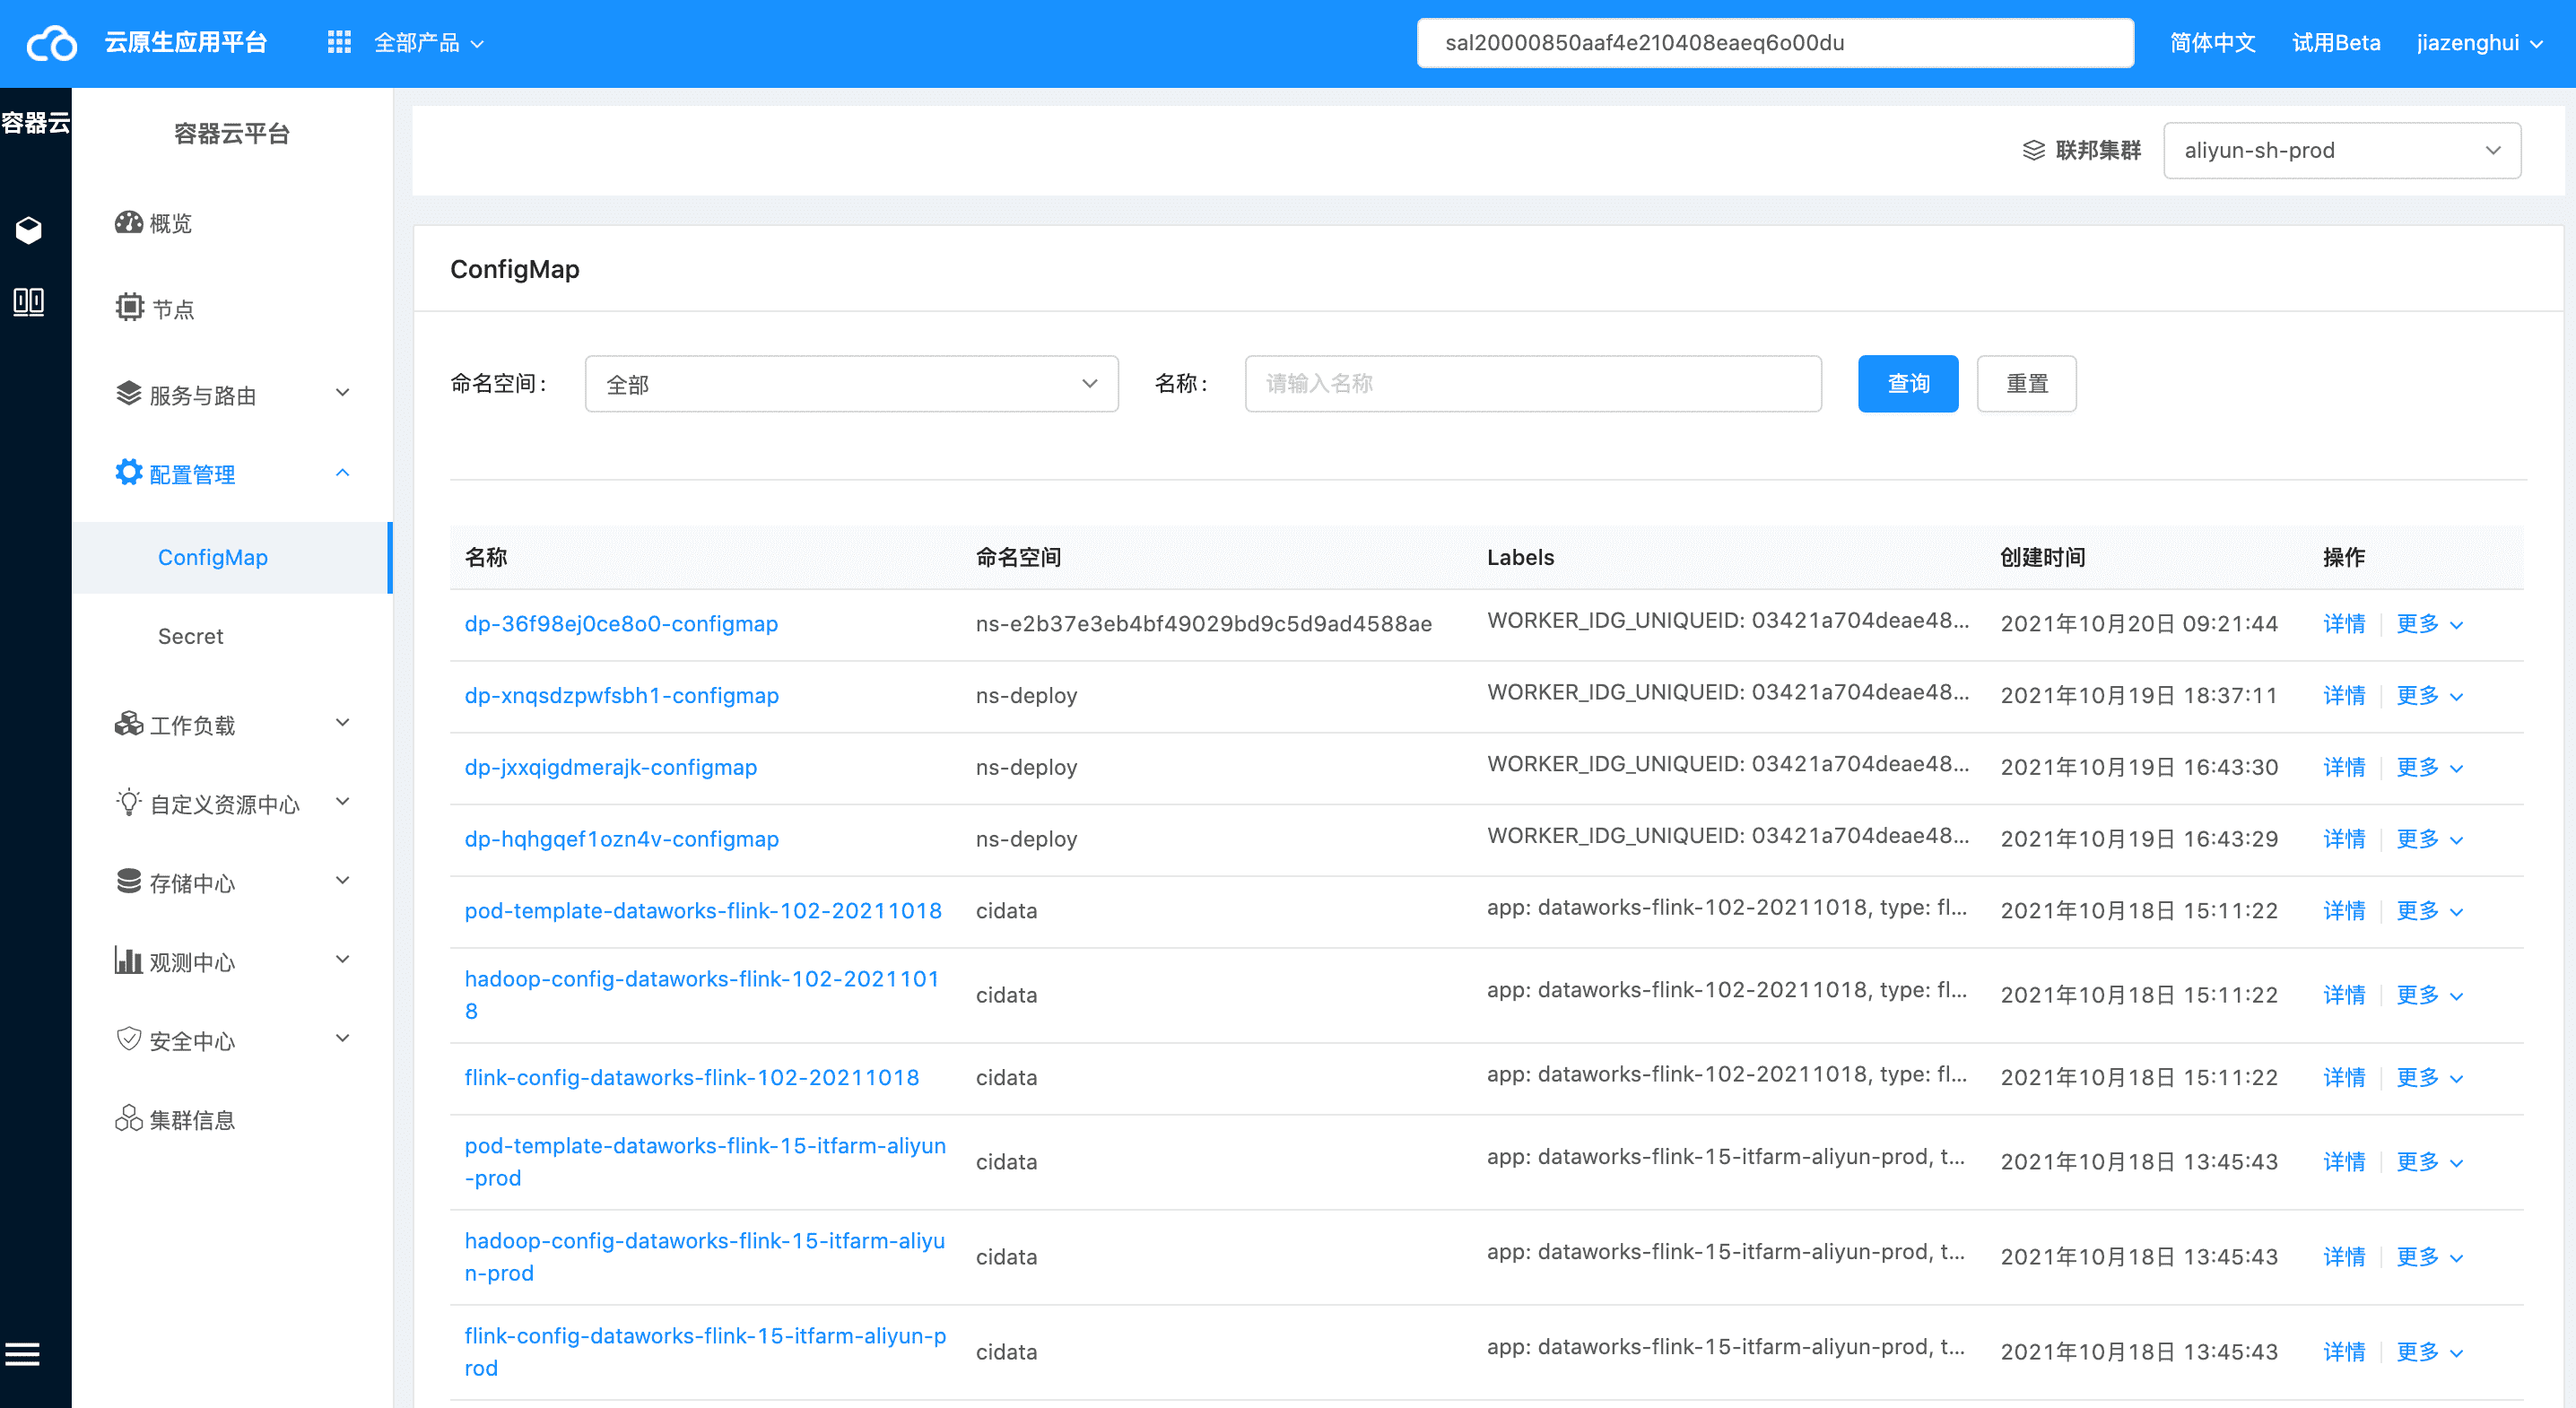Click the 观测中心 bar chart icon
The width and height of the screenshot is (2576, 1408).
128,960
